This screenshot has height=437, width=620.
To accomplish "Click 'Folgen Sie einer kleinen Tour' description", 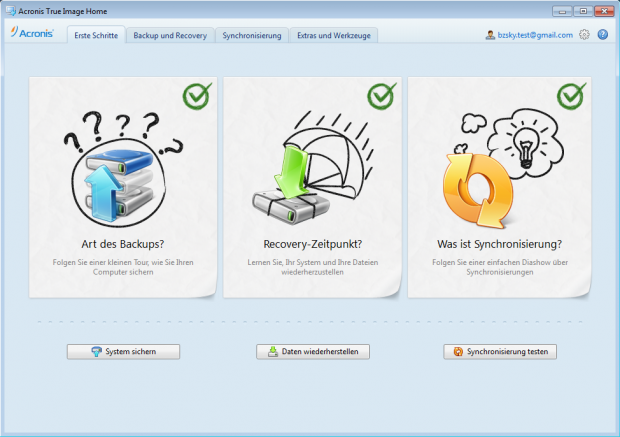I will [x=123, y=267].
